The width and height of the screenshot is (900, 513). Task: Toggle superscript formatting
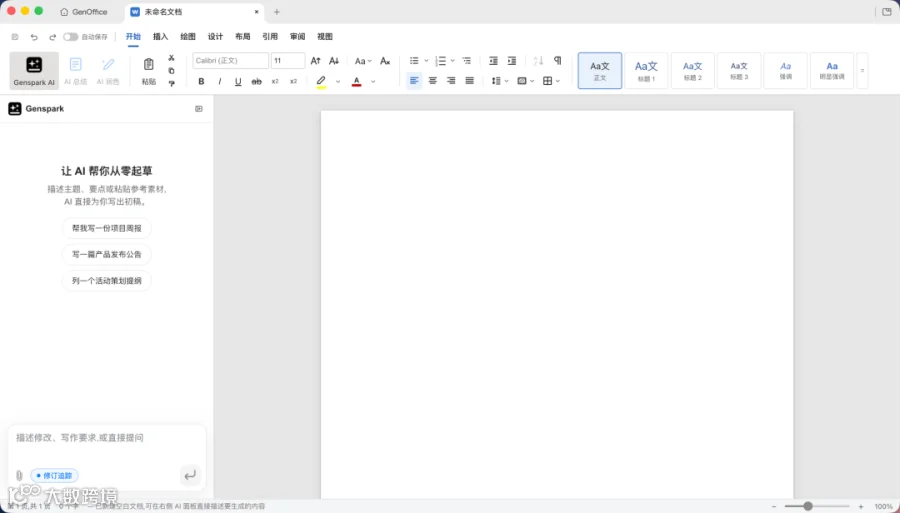pos(293,81)
